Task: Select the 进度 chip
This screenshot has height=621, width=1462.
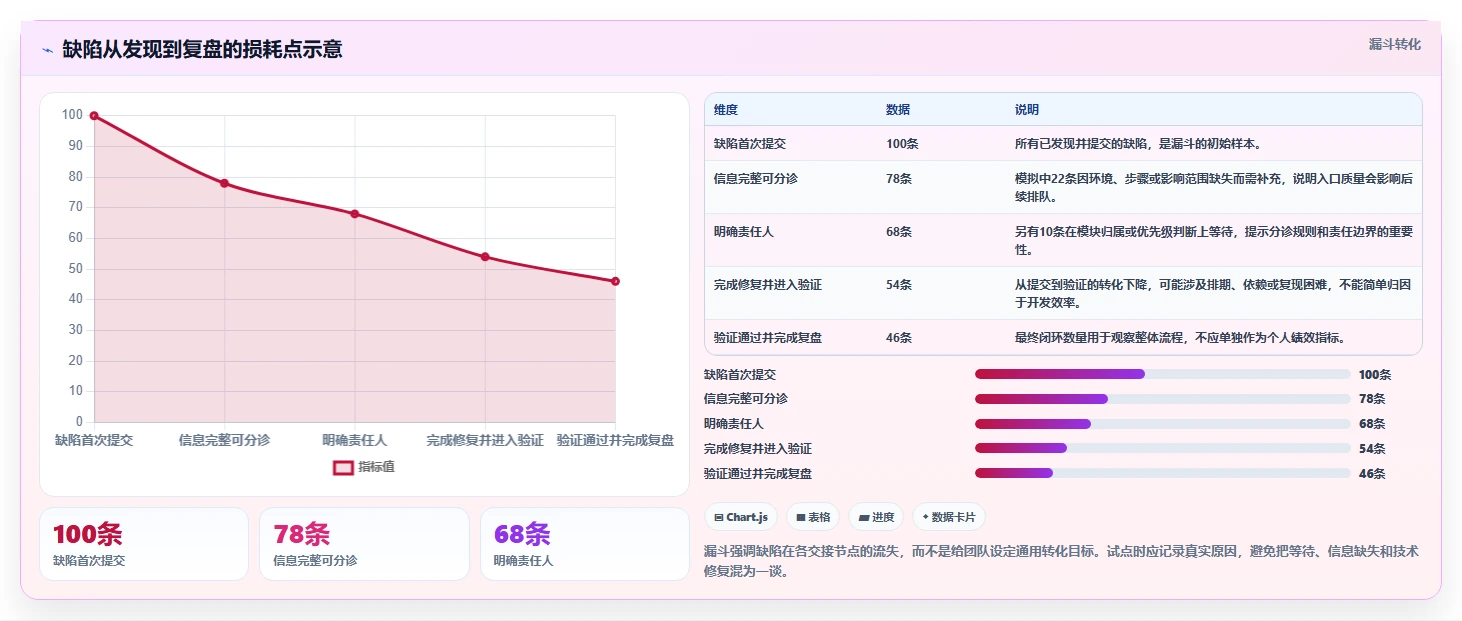Action: pyautogui.click(x=876, y=517)
